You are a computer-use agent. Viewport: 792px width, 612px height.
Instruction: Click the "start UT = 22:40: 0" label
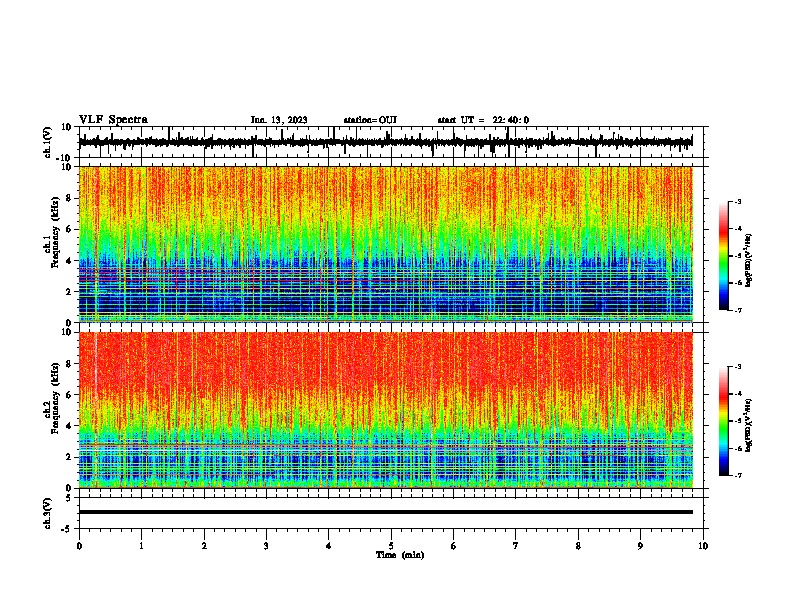[483, 120]
